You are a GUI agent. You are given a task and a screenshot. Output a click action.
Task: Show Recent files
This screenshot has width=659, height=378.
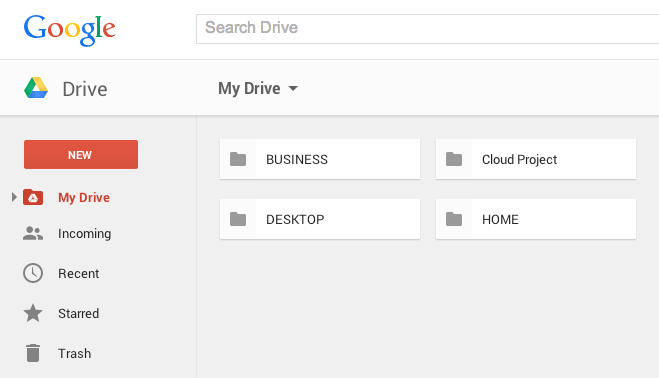point(79,274)
